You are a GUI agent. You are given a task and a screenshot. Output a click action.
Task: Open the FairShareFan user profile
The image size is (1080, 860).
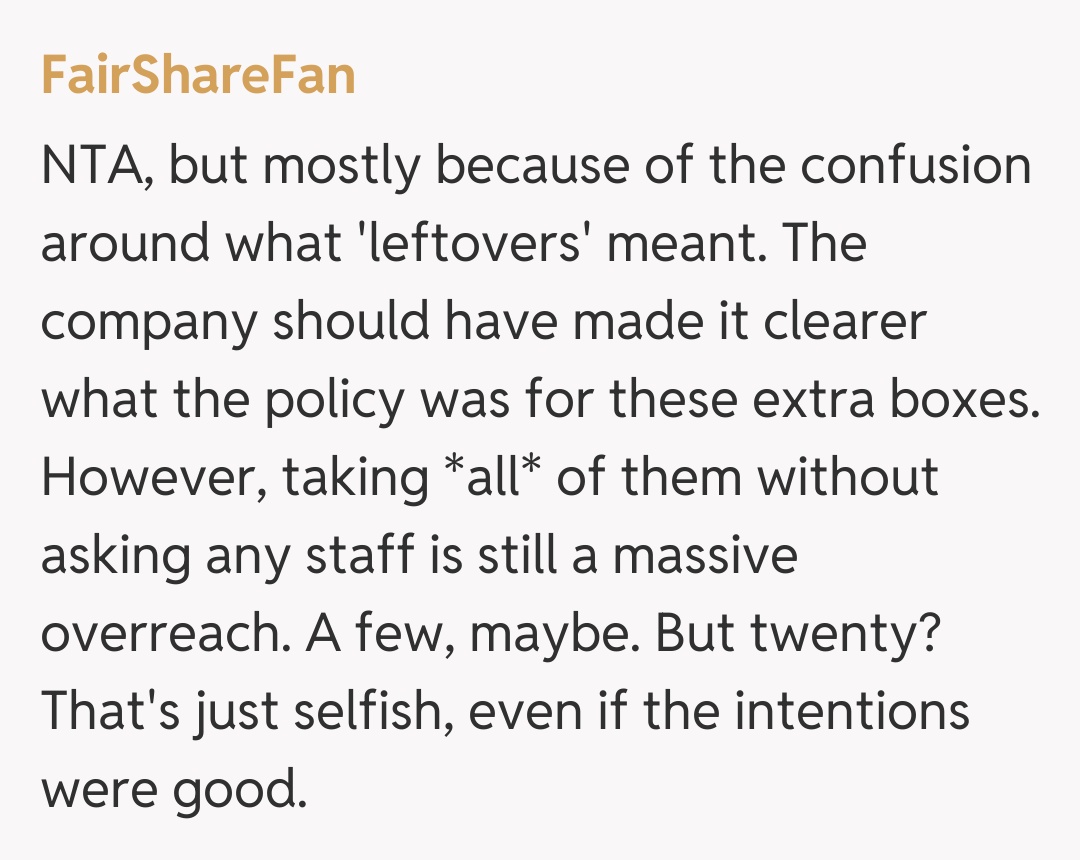(x=198, y=75)
